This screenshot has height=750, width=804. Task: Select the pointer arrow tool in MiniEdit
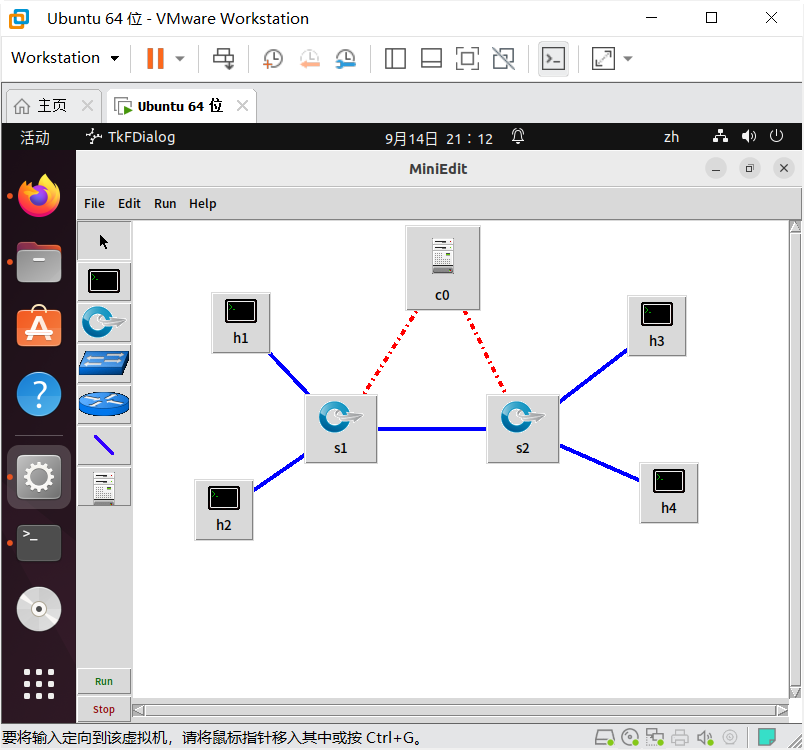(x=104, y=241)
